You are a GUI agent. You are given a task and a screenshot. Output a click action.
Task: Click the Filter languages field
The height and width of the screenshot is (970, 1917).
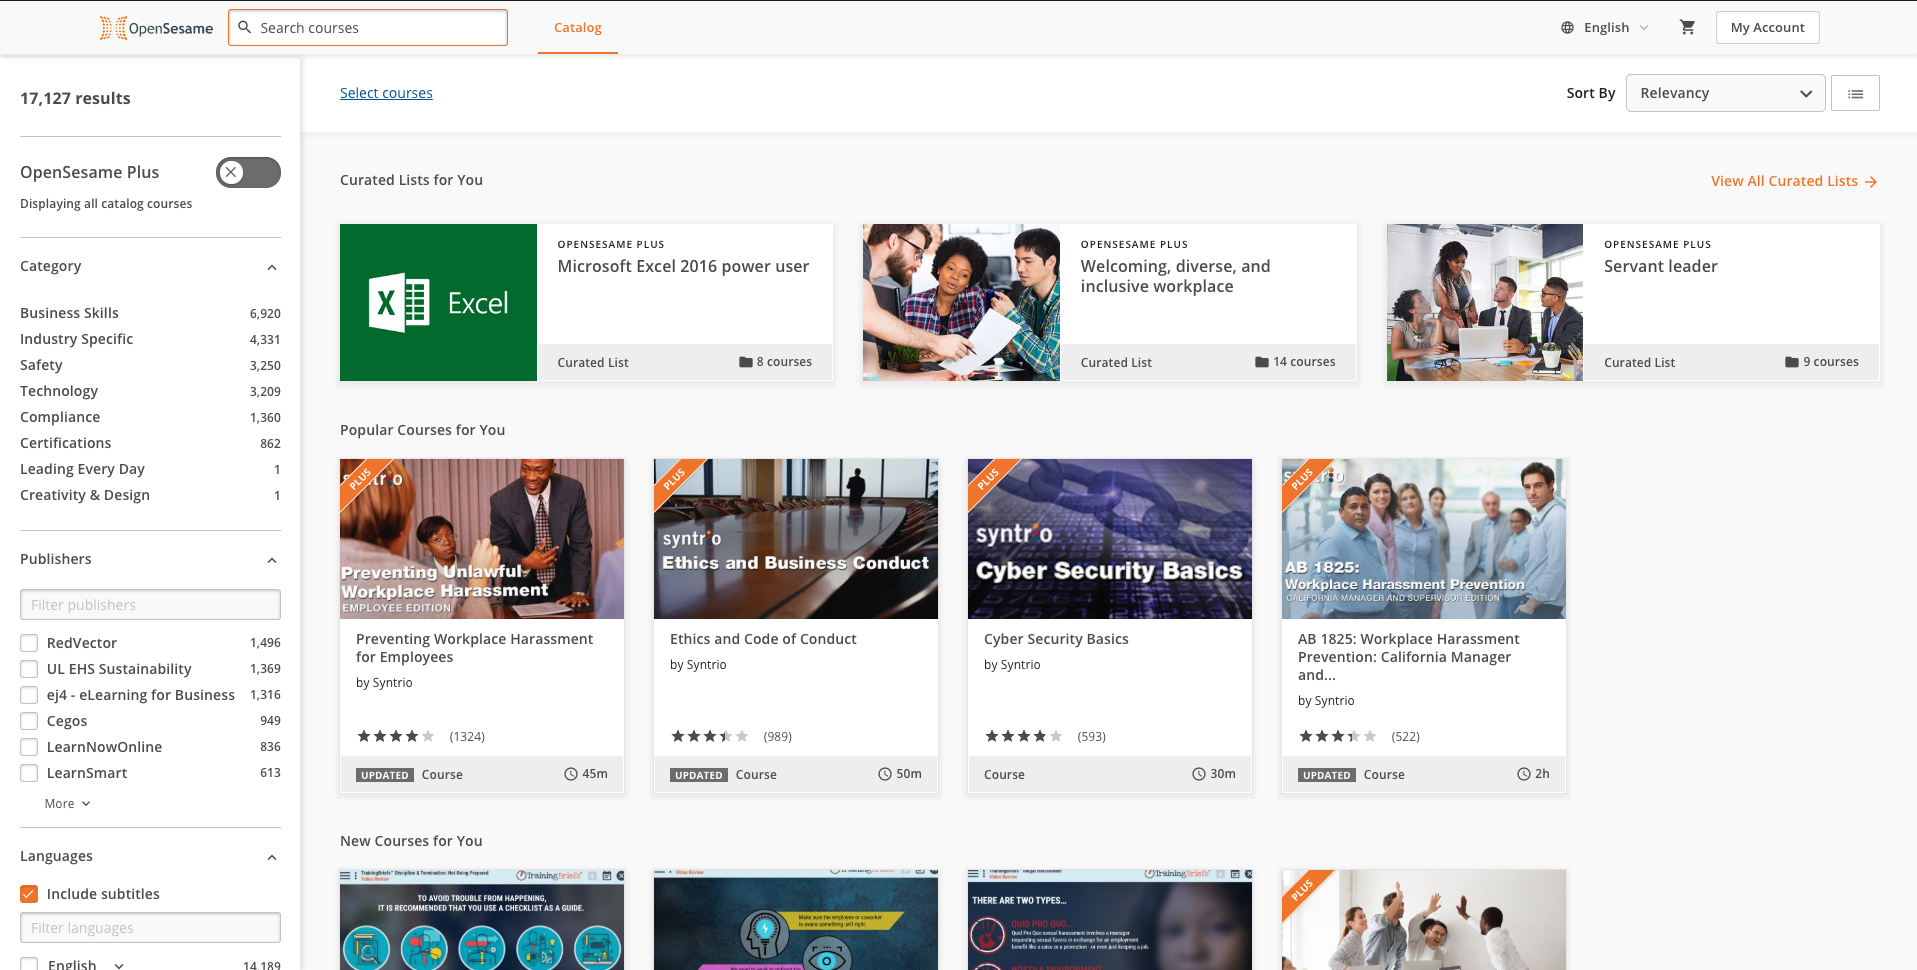pos(150,928)
